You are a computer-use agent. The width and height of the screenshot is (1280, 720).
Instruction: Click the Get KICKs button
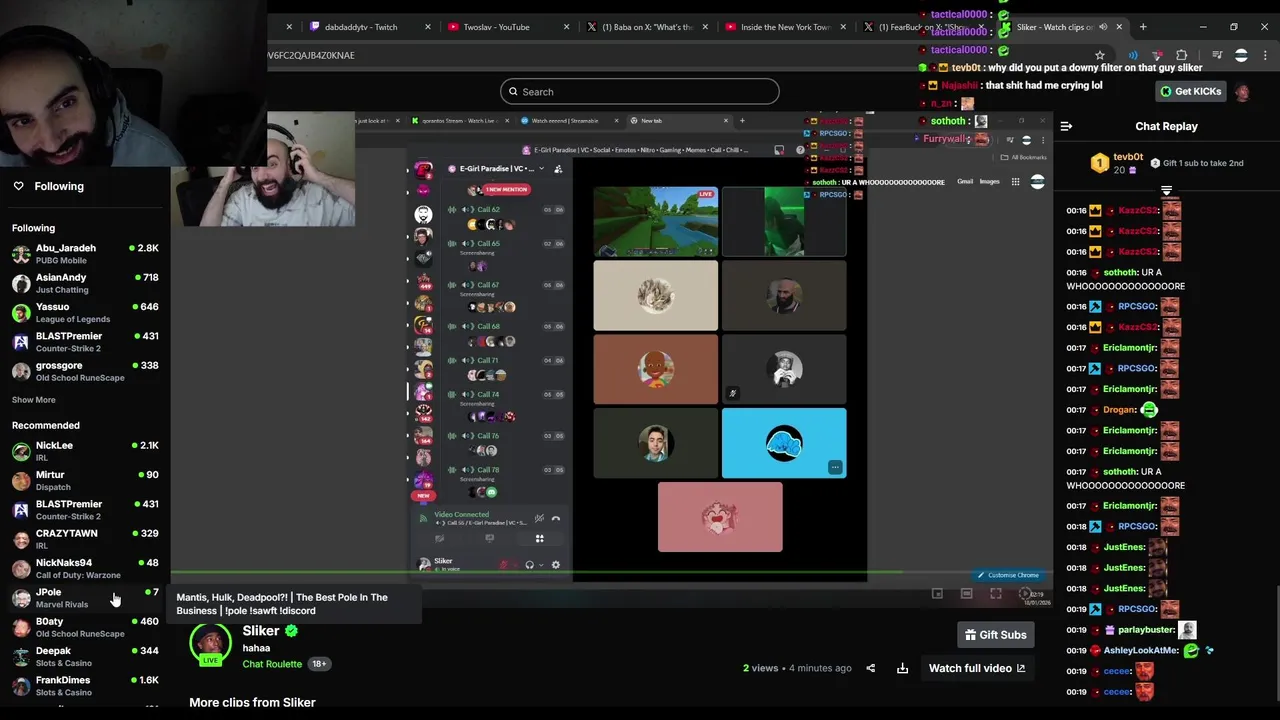[1191, 92]
